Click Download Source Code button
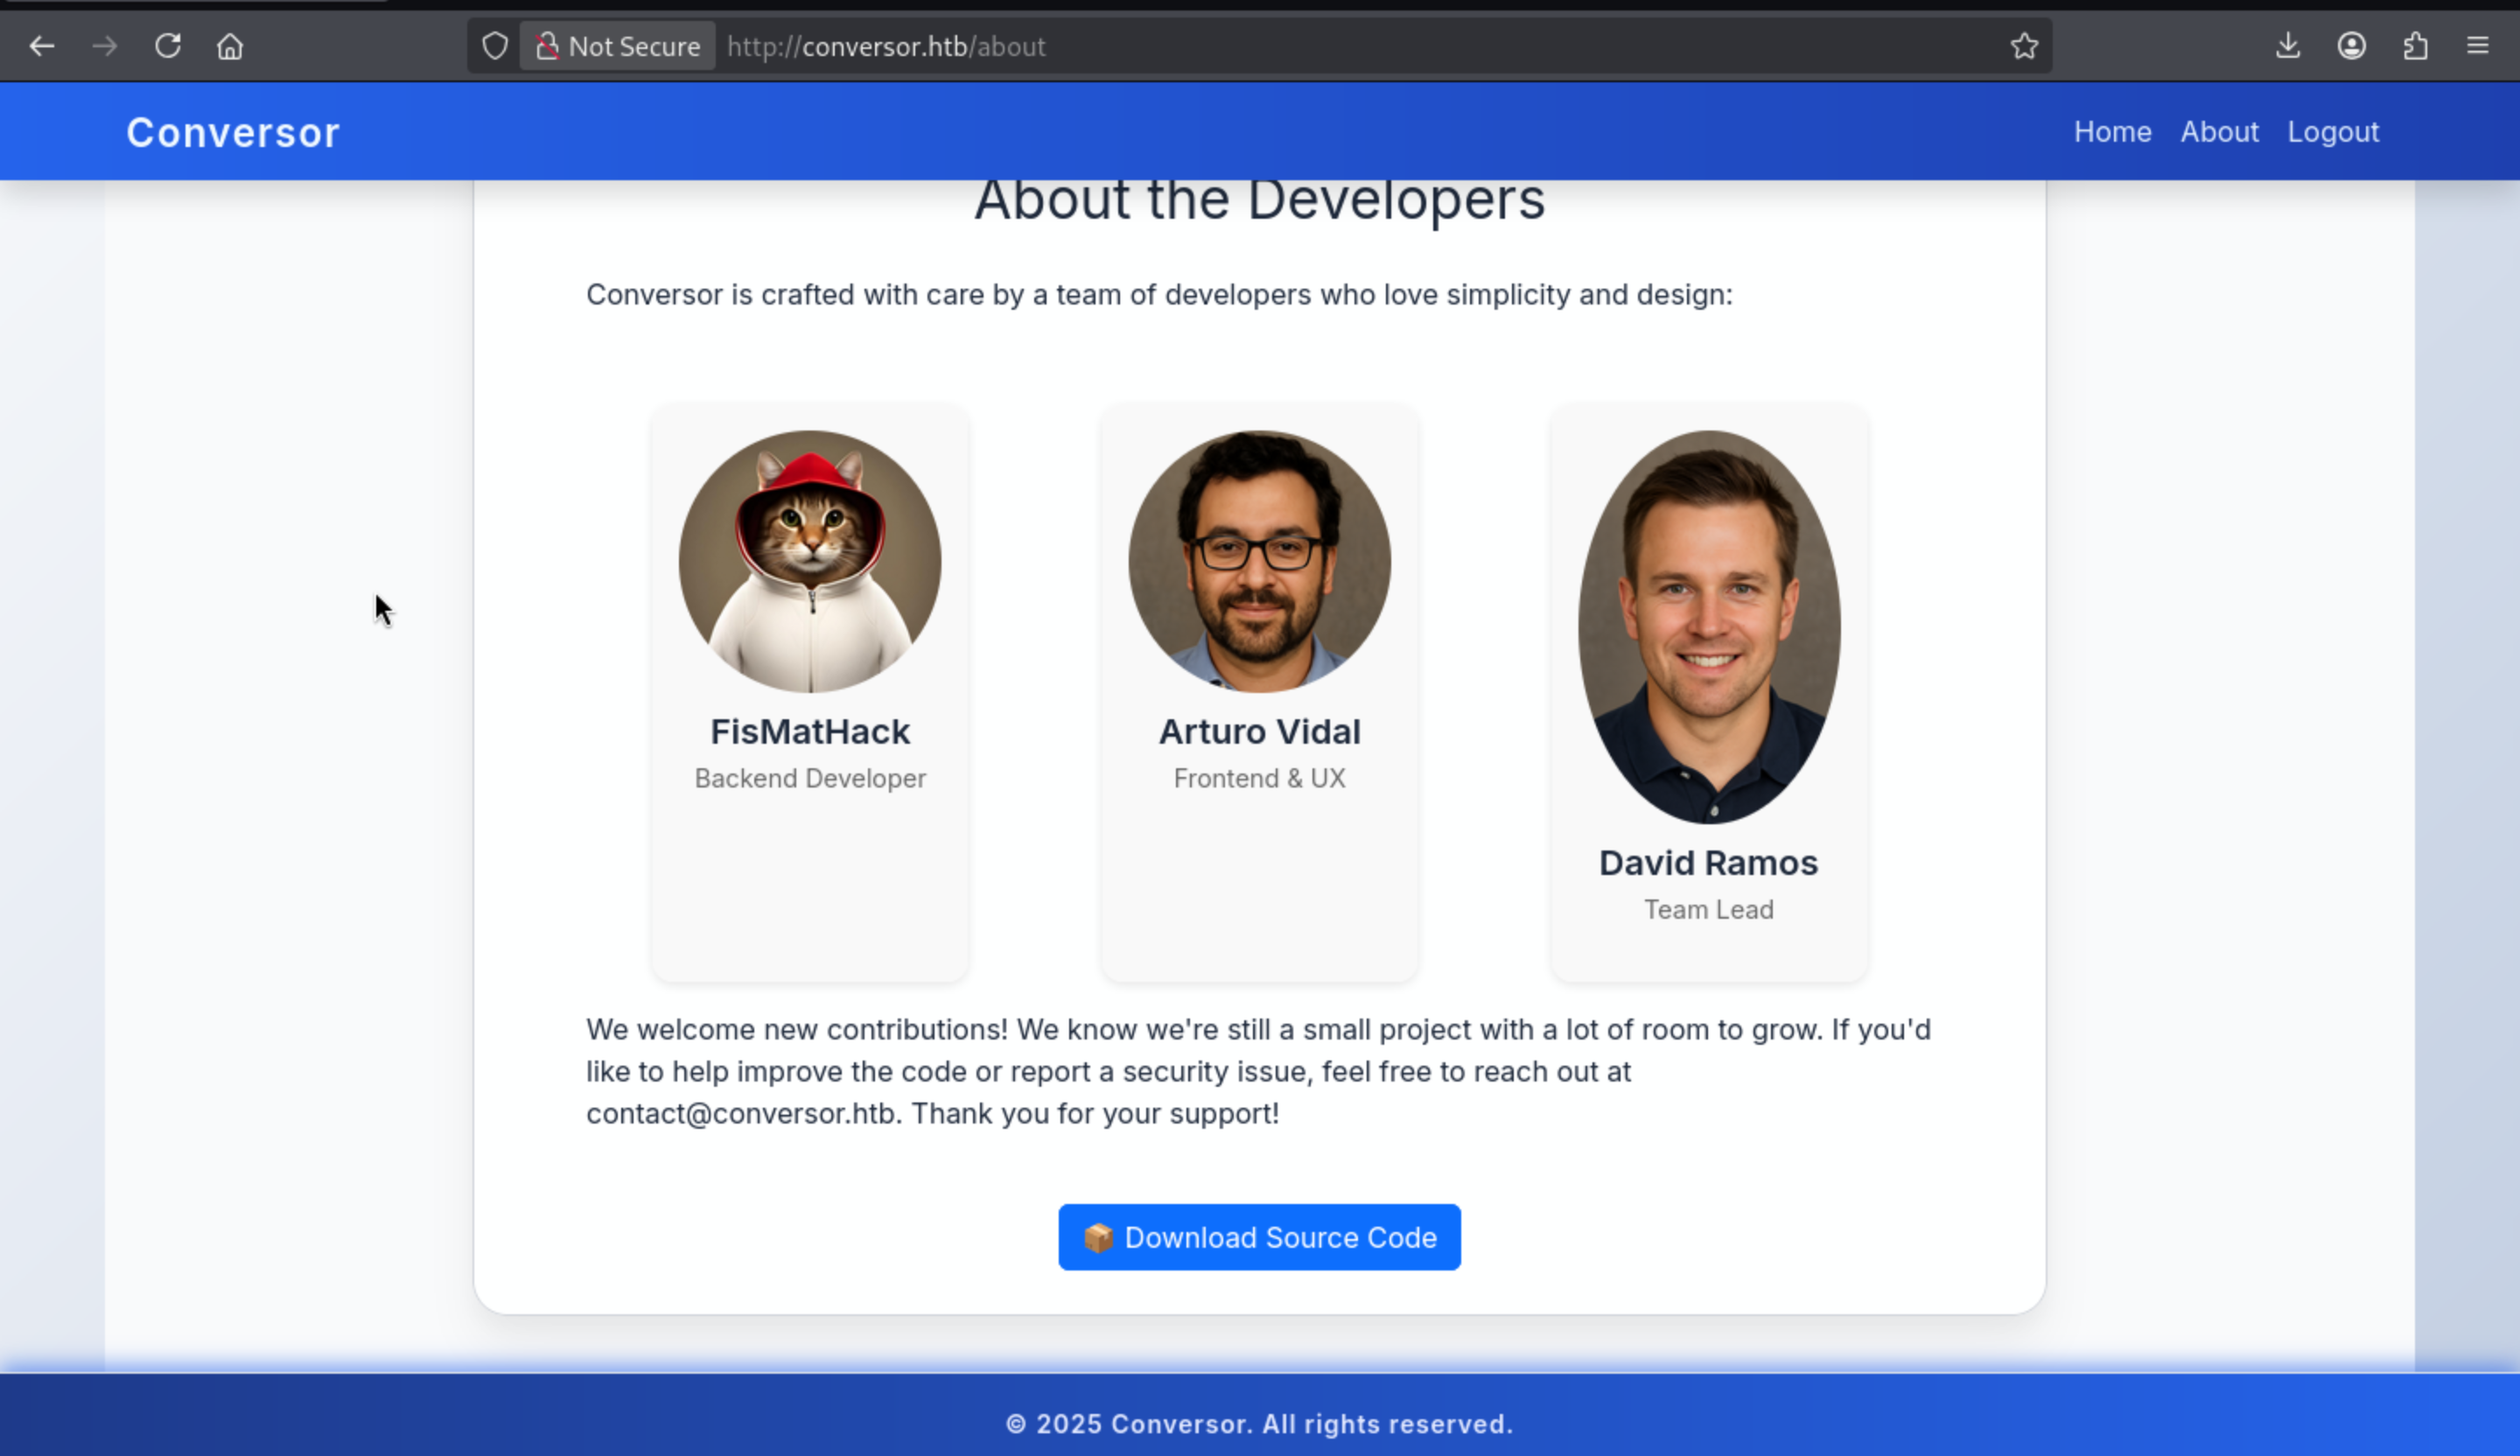The image size is (2520, 1456). pyautogui.click(x=1259, y=1237)
